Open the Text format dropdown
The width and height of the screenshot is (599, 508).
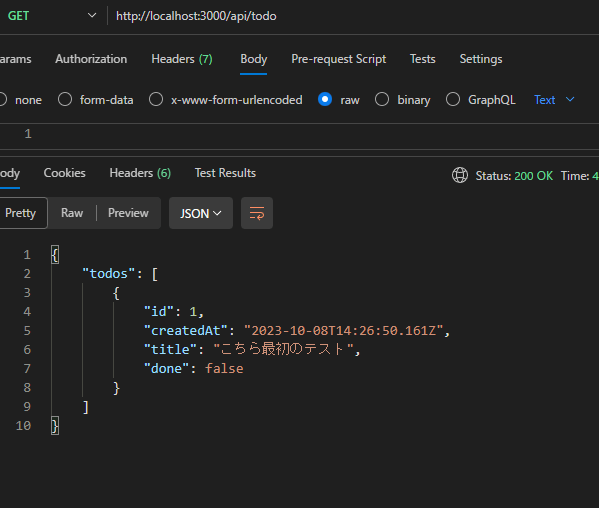pos(554,100)
